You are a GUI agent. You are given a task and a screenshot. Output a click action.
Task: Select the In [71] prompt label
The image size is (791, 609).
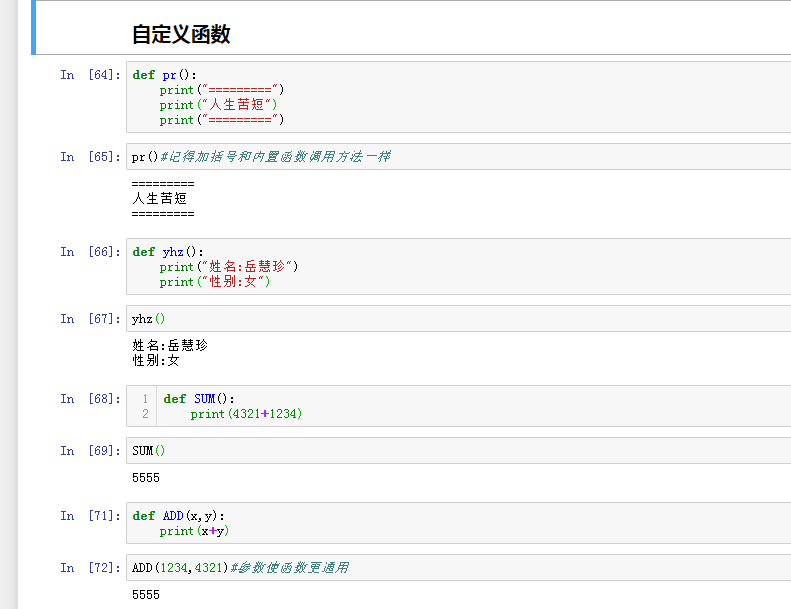[x=90, y=516]
